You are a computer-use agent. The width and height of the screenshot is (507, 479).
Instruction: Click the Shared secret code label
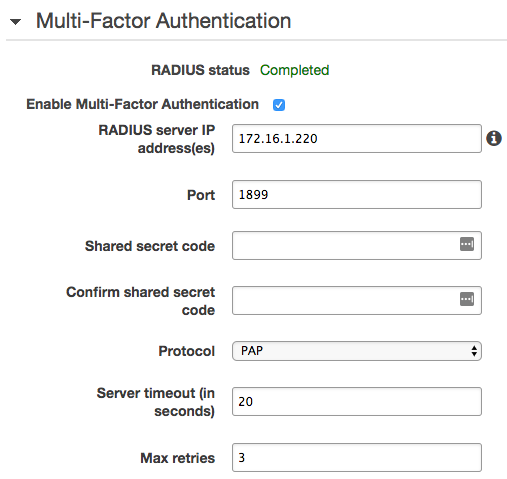pos(150,246)
